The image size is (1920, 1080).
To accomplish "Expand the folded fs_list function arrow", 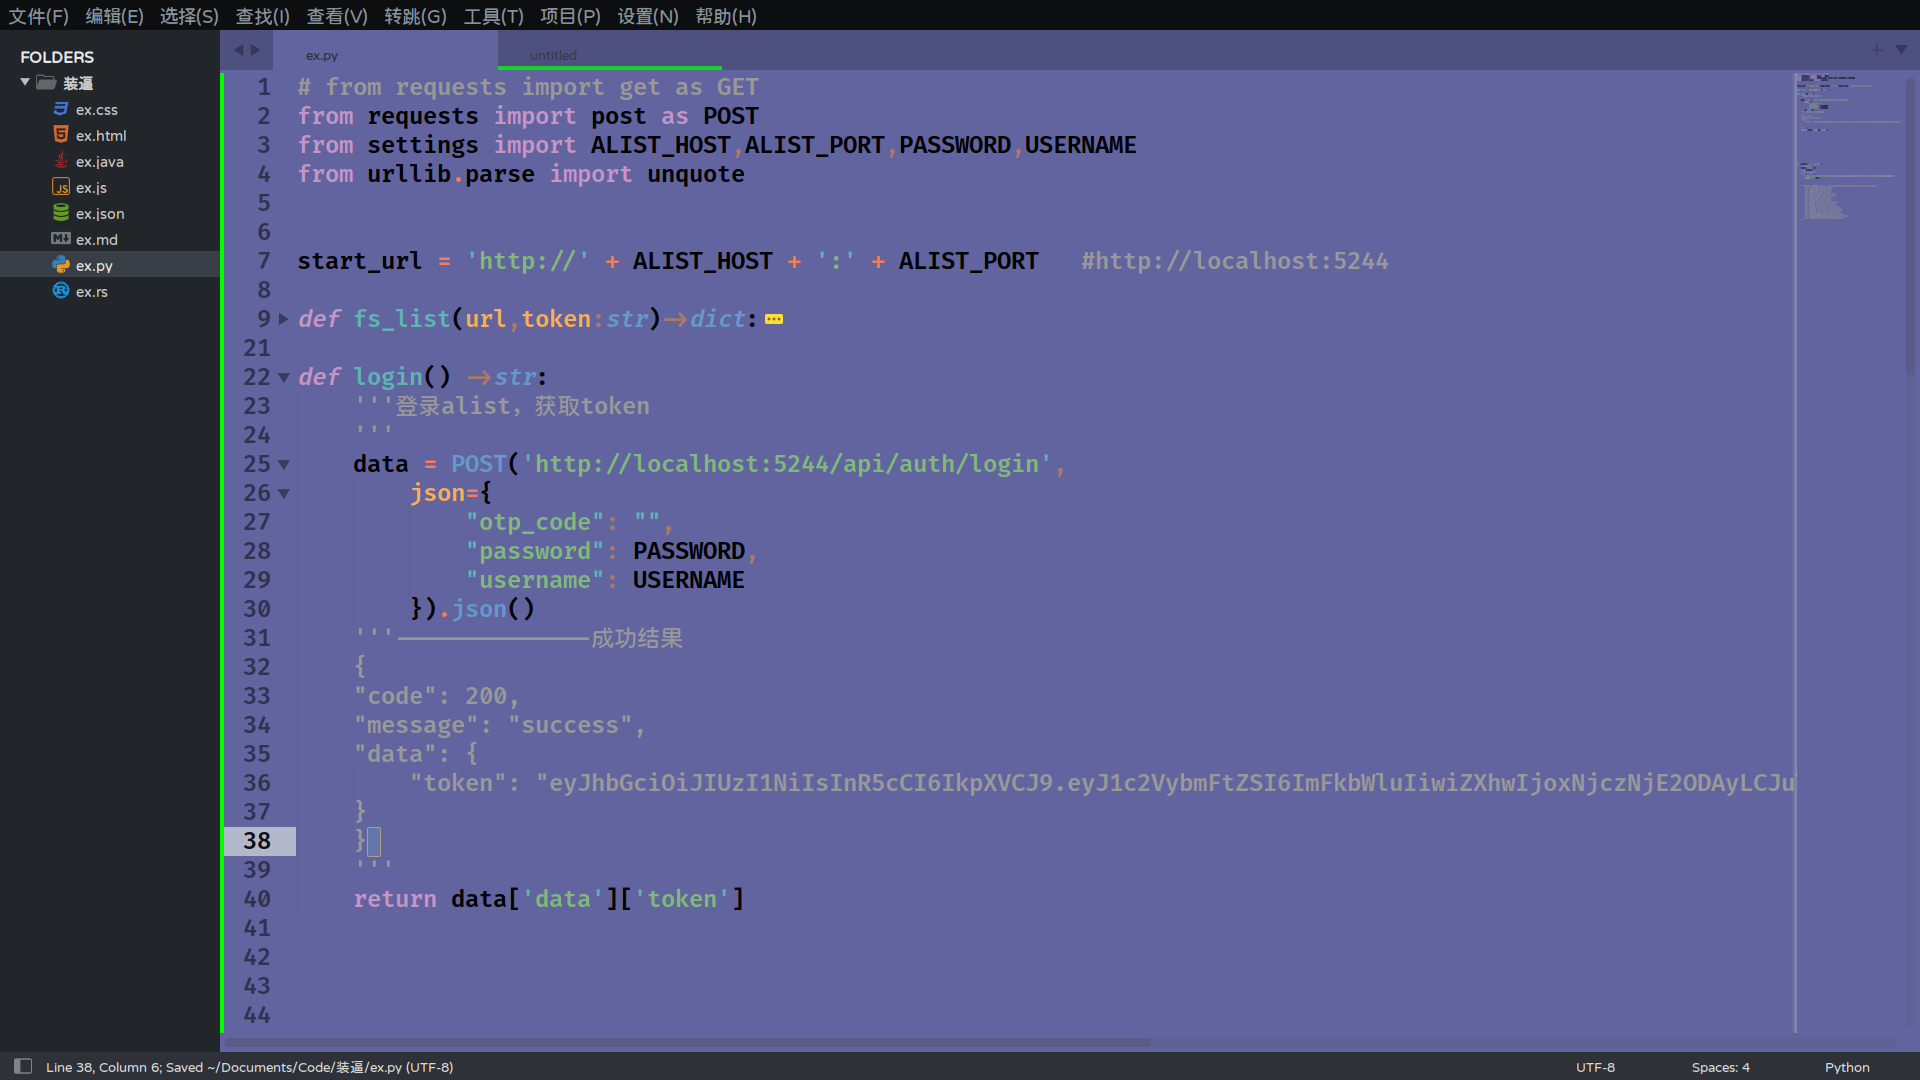I will 284,319.
